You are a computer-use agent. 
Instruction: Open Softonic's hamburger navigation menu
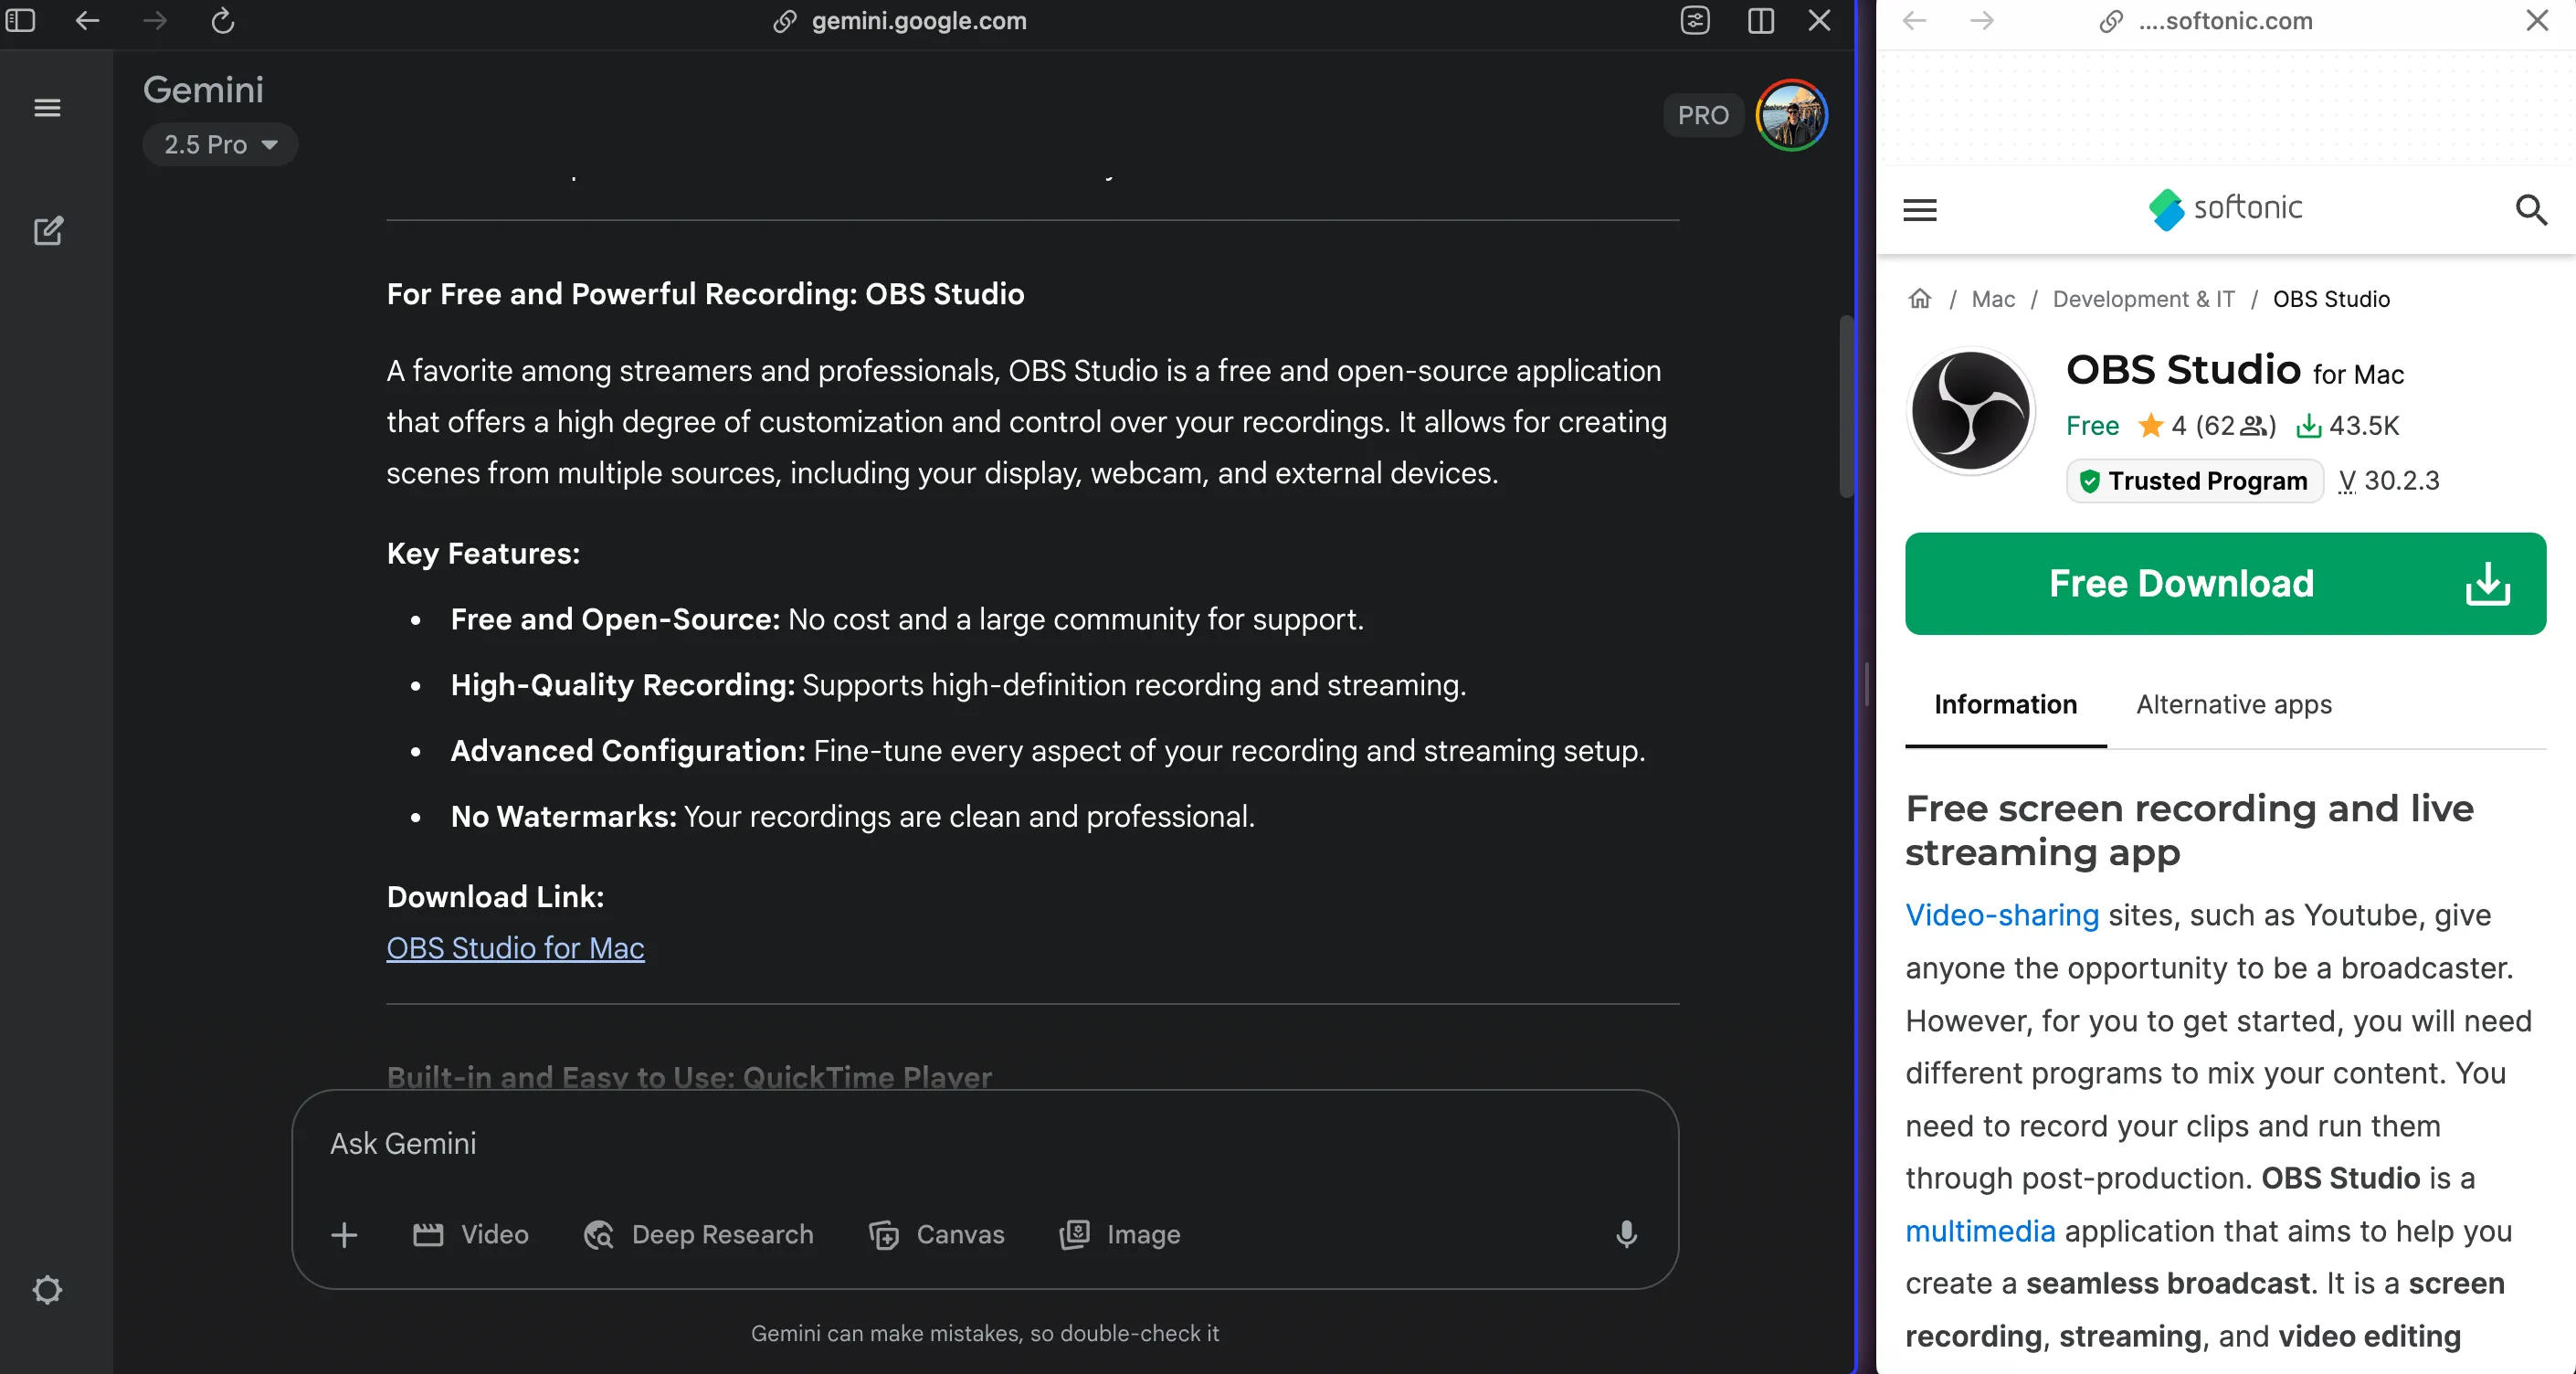1920,210
